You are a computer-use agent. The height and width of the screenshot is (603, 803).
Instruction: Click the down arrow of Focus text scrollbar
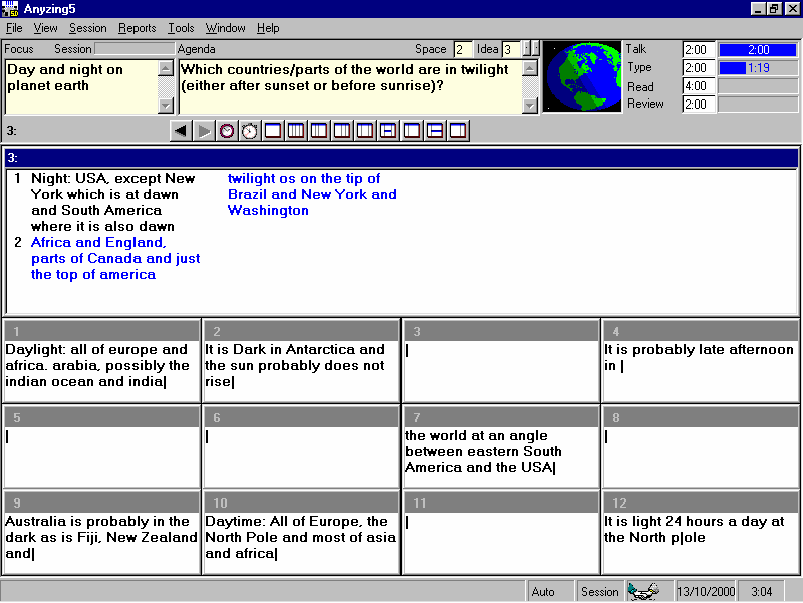pyautogui.click(x=166, y=106)
